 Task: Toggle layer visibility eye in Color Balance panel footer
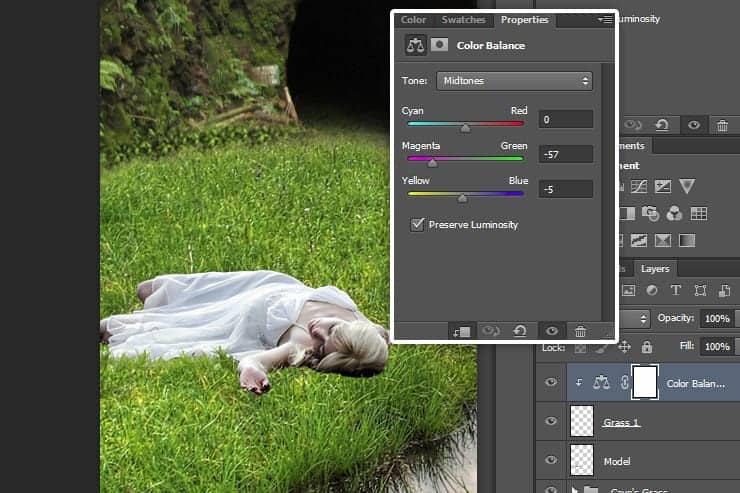click(x=551, y=331)
